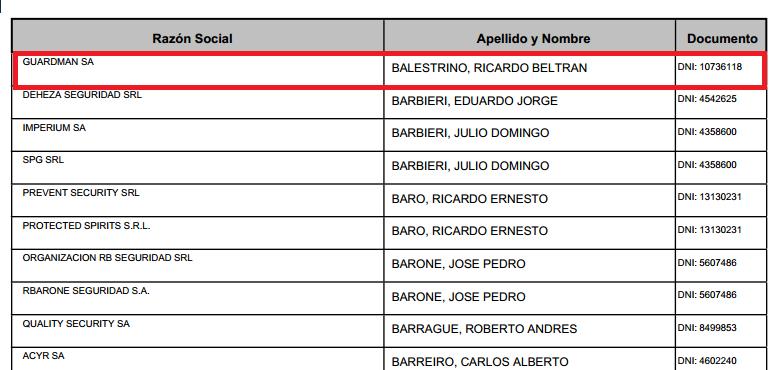774x370 pixels.
Task: Click BARREIRO, CARLOS ALBERTO name
Action: [x=480, y=362]
